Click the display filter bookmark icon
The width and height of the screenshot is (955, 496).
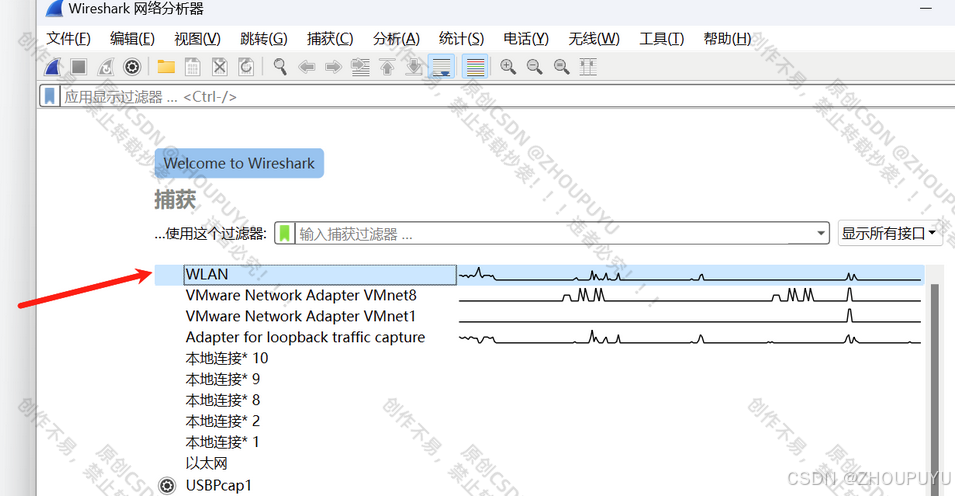tap(50, 96)
